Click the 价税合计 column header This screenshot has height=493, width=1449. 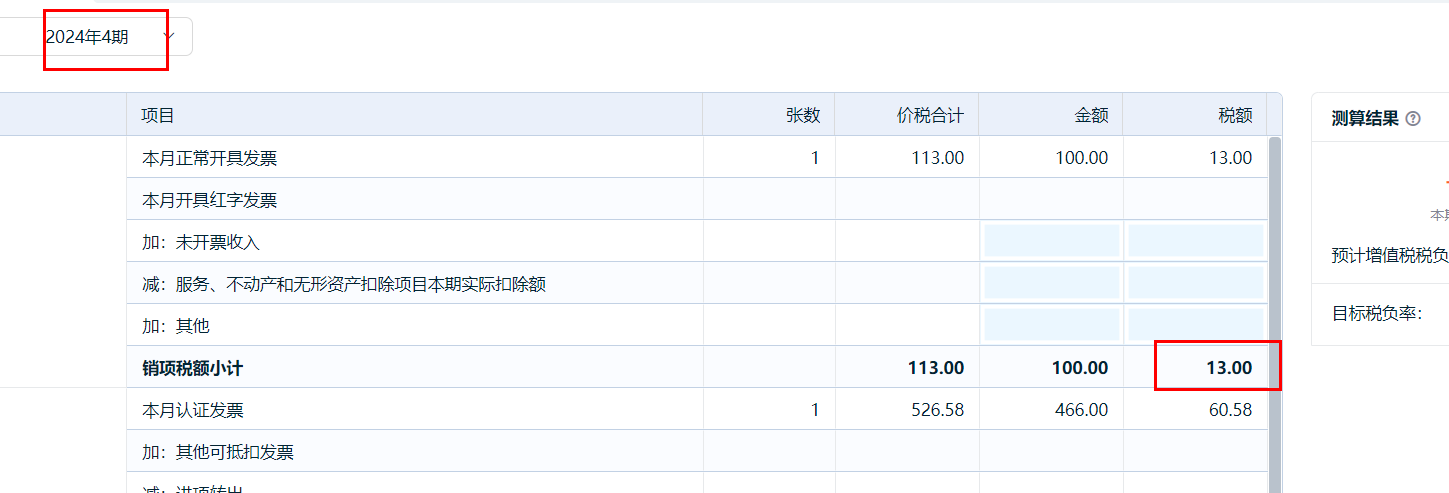930,115
